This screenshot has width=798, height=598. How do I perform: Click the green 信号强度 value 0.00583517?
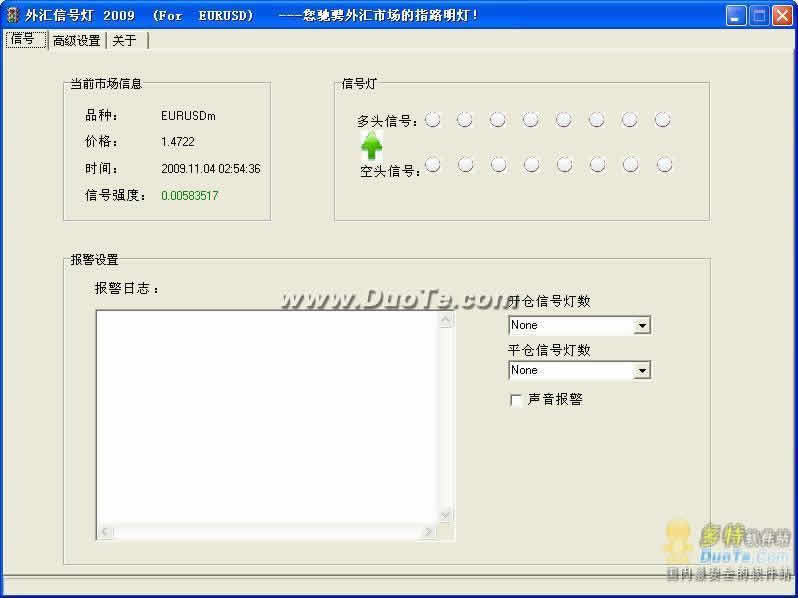pyautogui.click(x=189, y=196)
